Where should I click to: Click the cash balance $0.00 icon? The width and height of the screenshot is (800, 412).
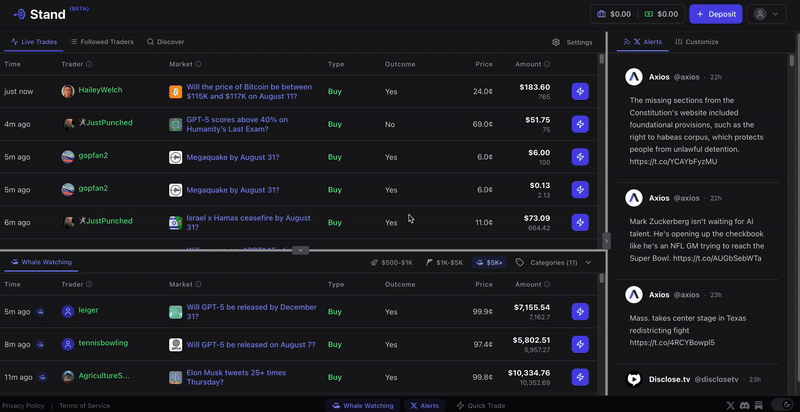point(649,14)
